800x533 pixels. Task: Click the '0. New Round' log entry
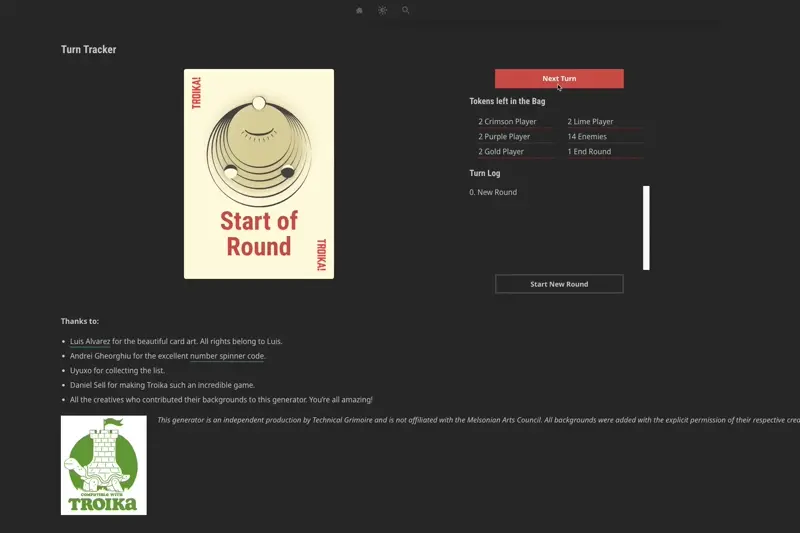pos(493,192)
